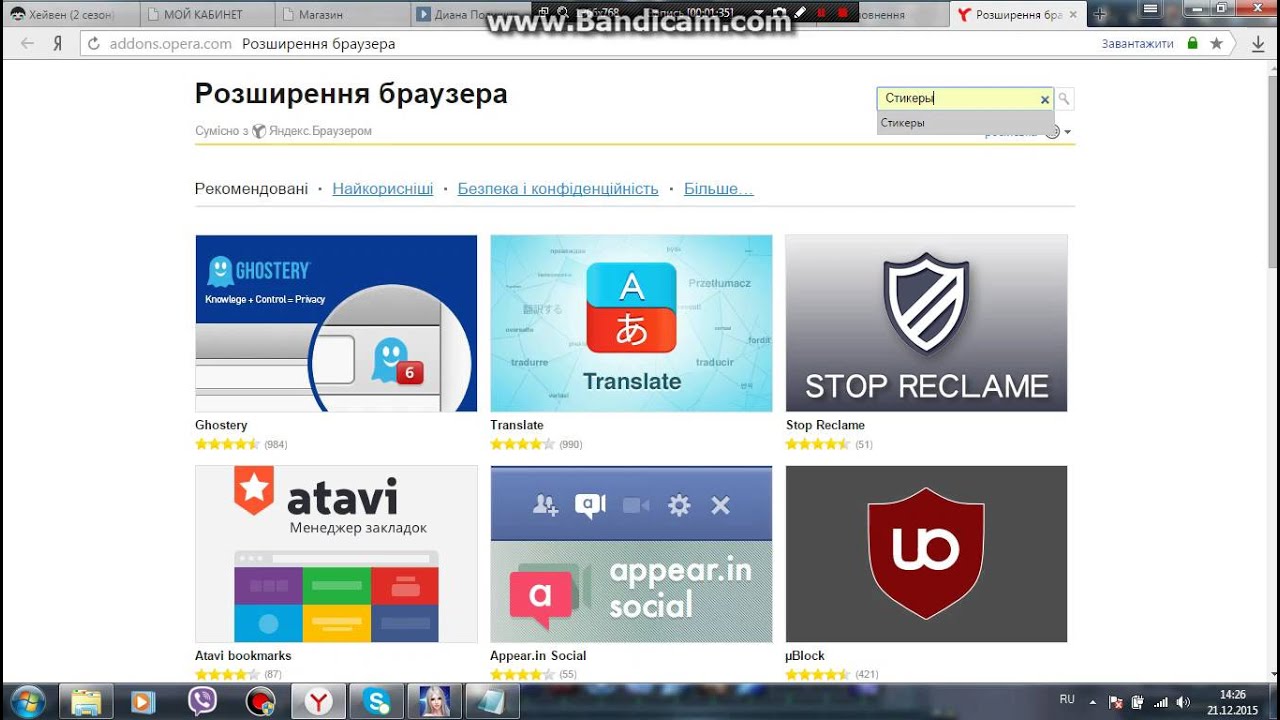The height and width of the screenshot is (720, 1280).
Task: Open the Найкорисніші category link
Action: tap(383, 188)
